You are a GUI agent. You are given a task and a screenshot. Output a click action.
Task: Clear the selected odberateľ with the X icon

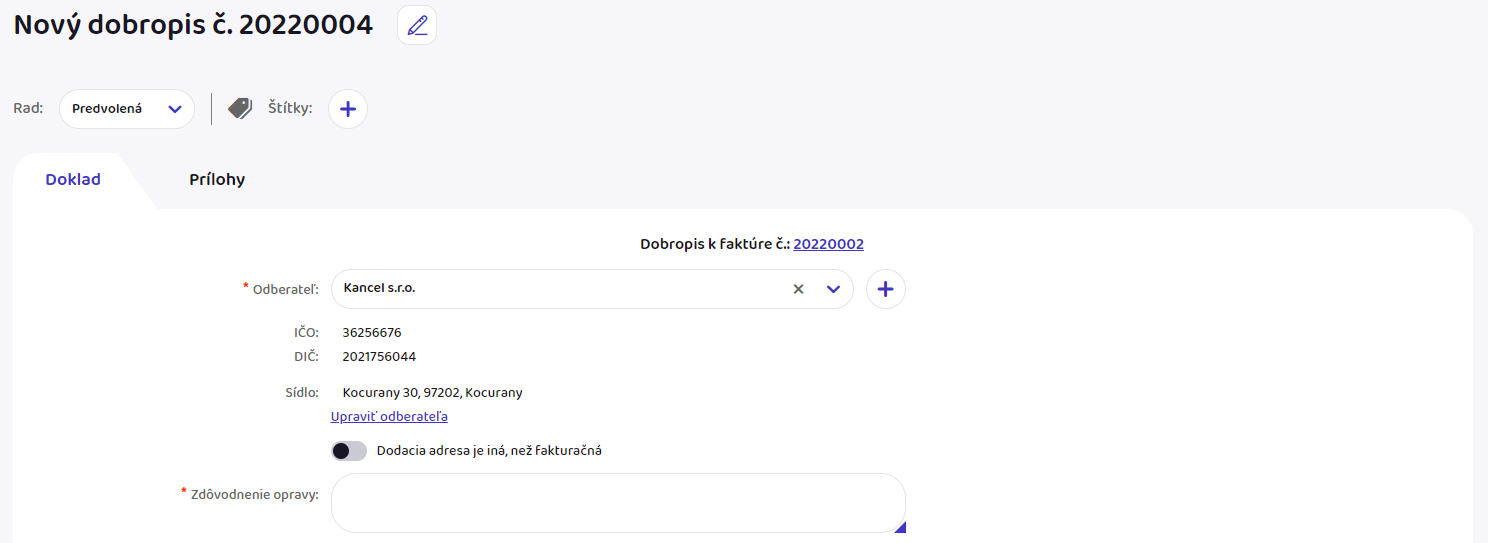tap(798, 289)
